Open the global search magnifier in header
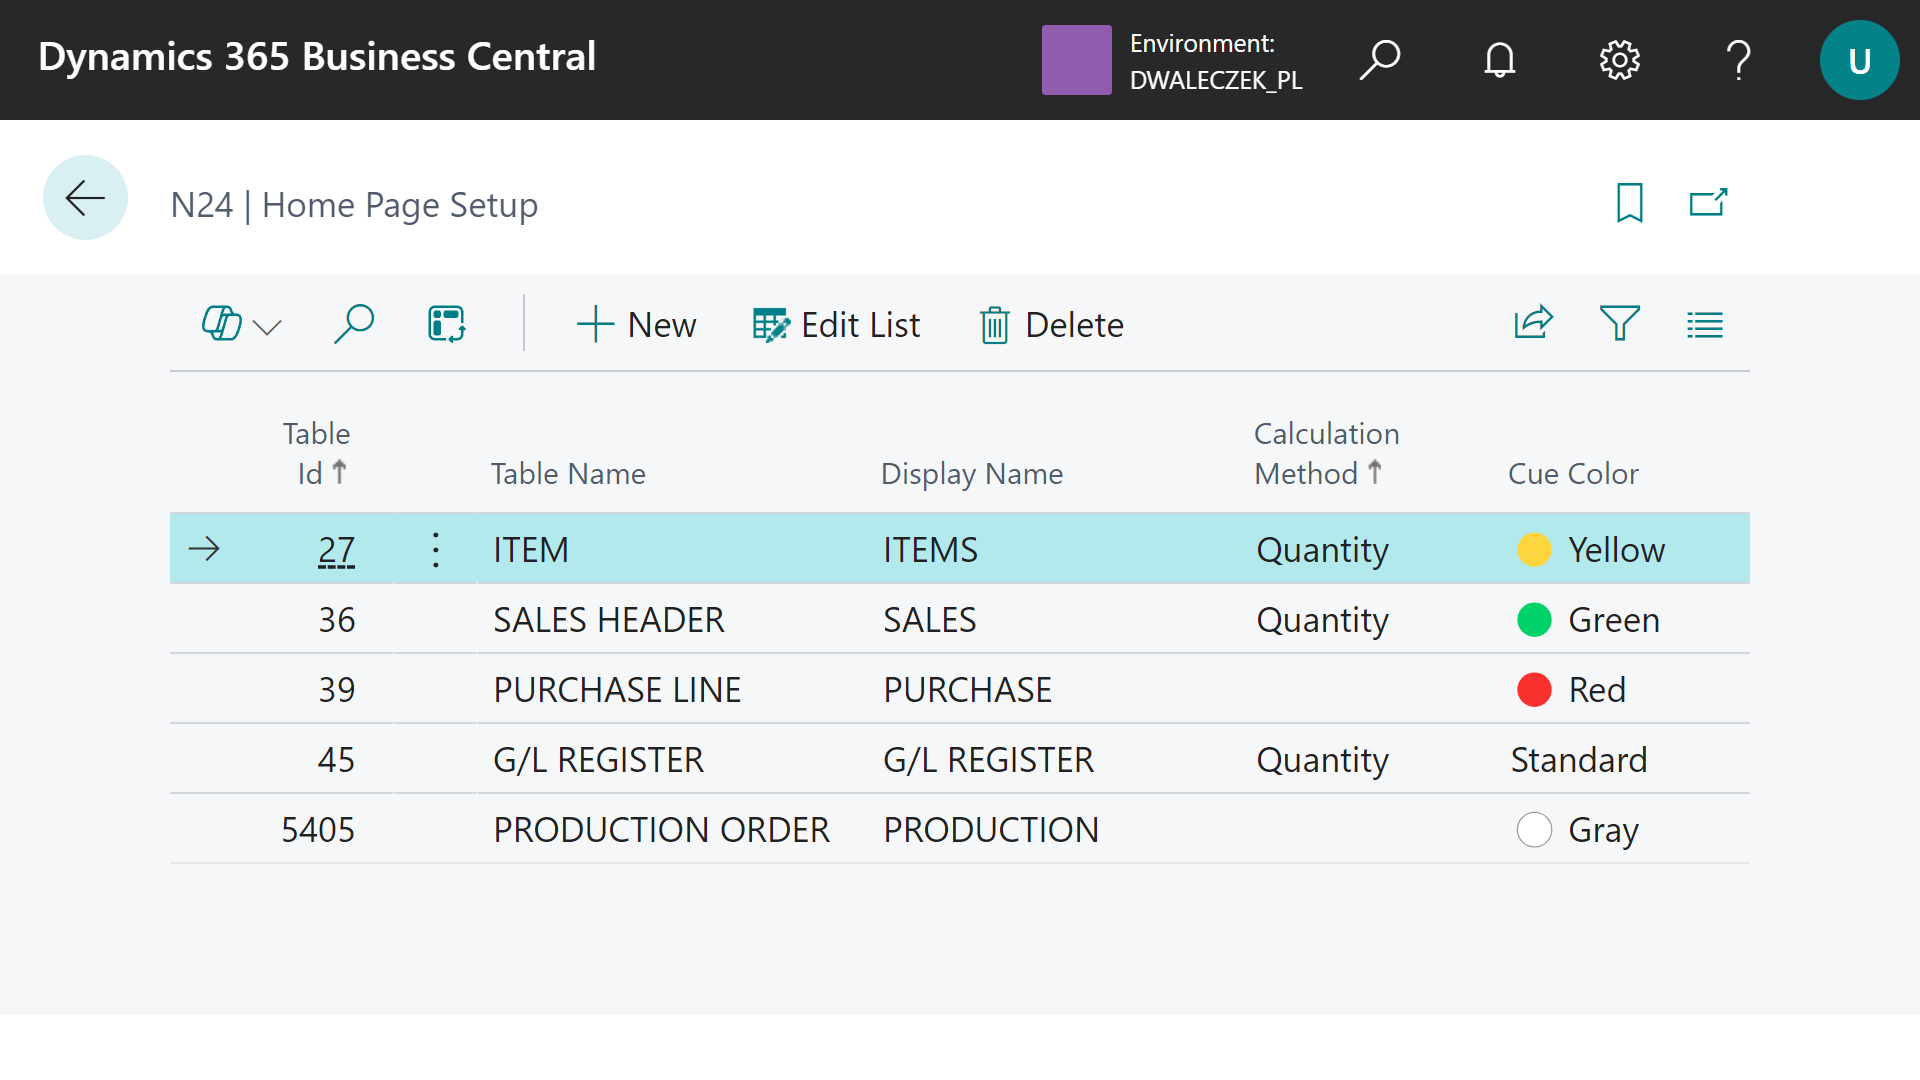 point(1380,60)
